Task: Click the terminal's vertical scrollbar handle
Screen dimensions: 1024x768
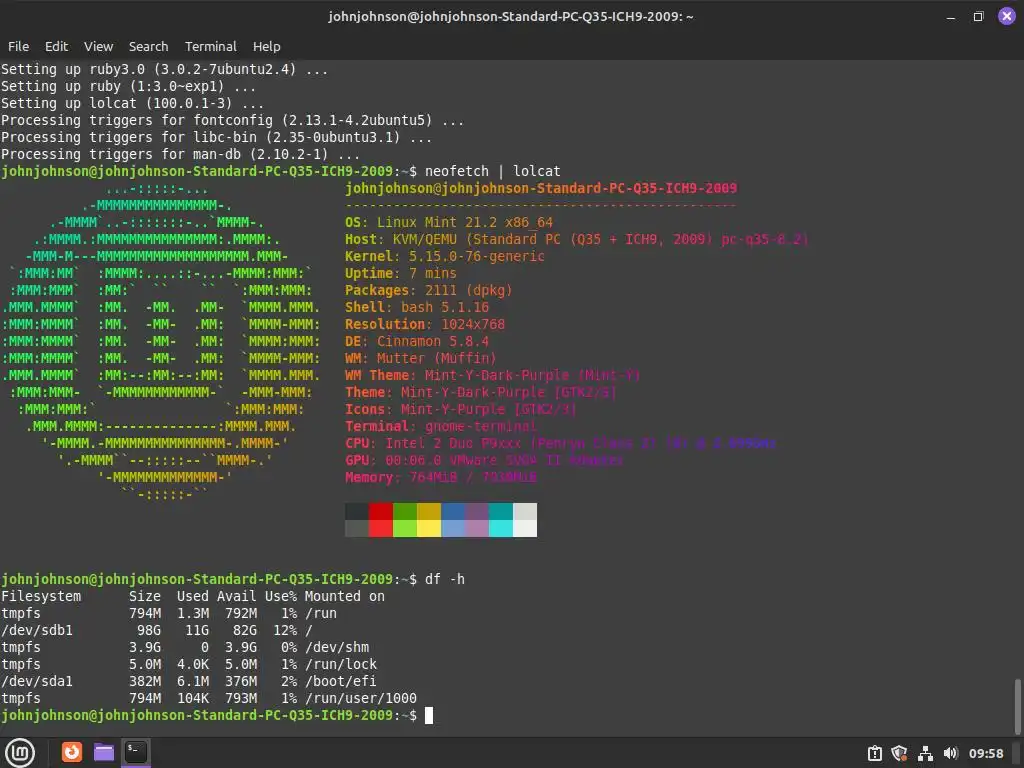Action: pos(1017,707)
